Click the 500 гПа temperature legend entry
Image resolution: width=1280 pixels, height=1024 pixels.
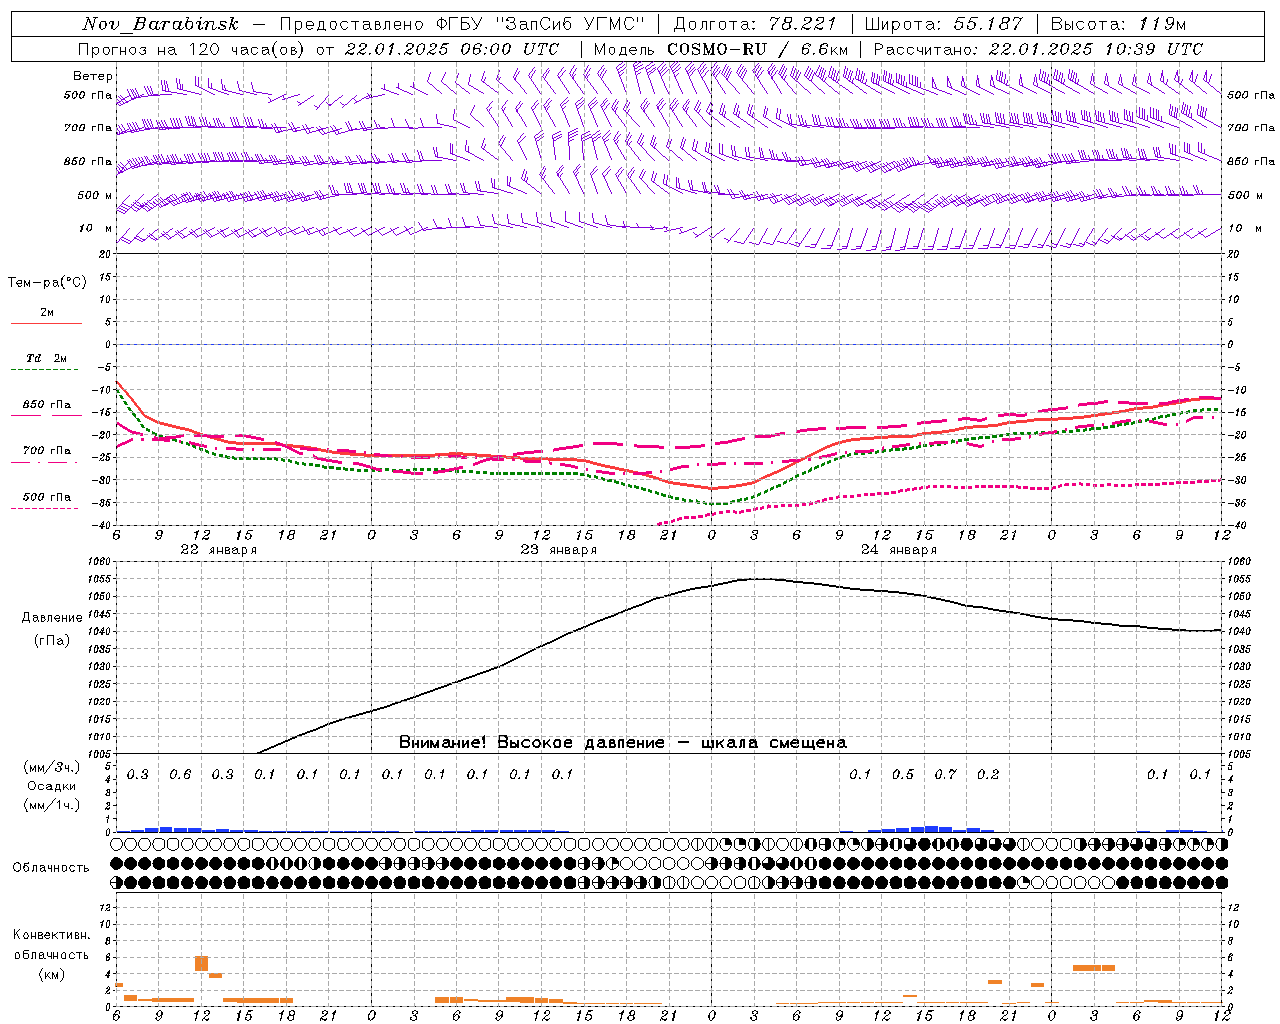point(46,500)
